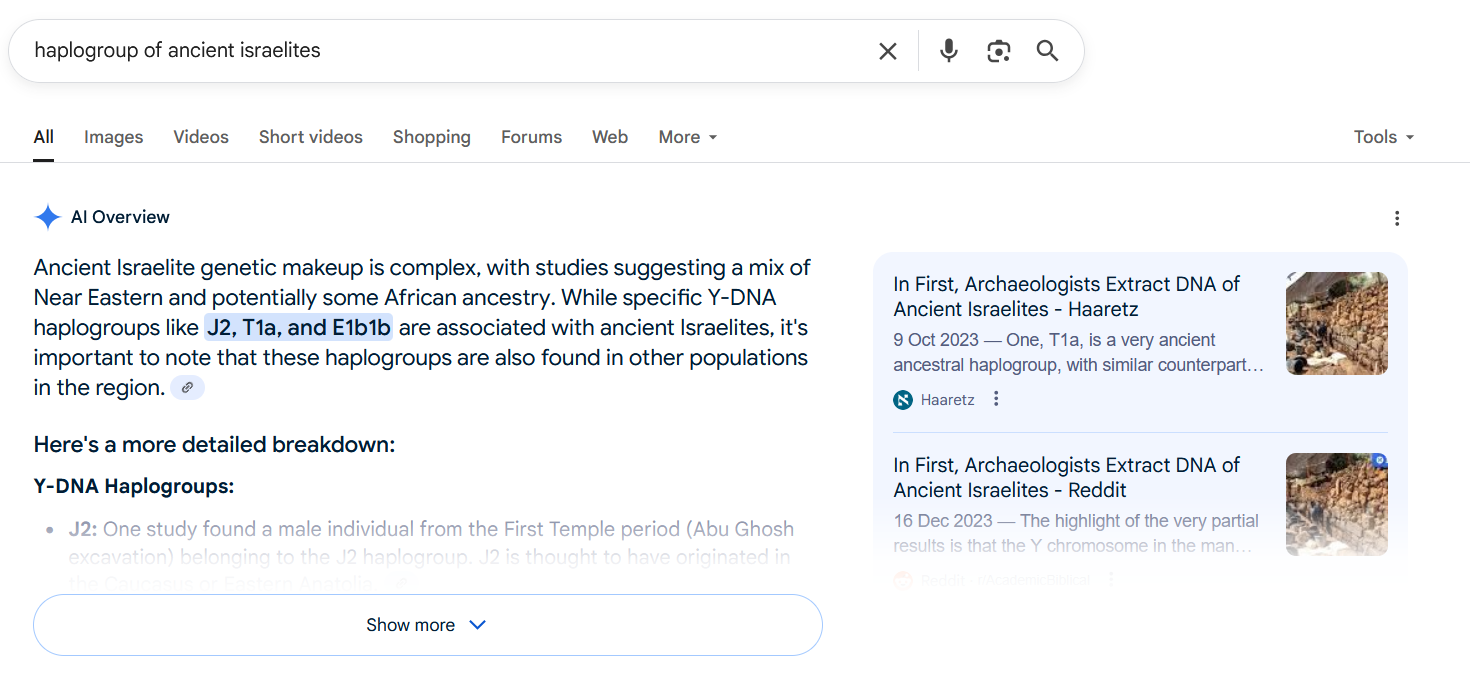Clear the search query with X icon
This screenshot has width=1470, height=675.
887,51
